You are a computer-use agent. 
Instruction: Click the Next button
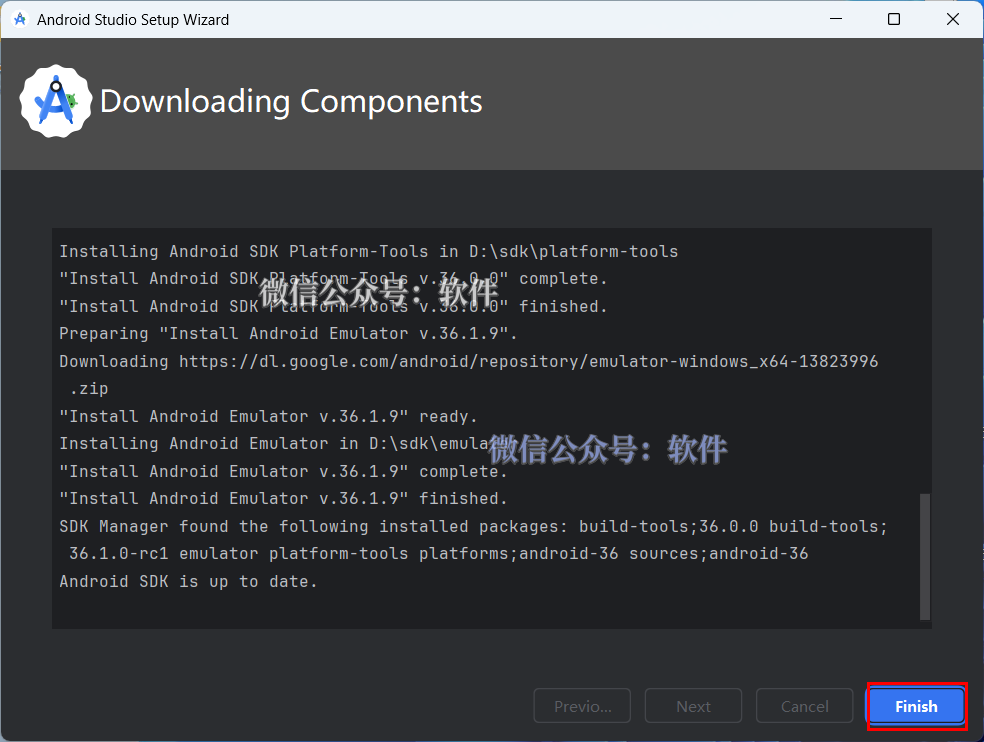pos(693,706)
